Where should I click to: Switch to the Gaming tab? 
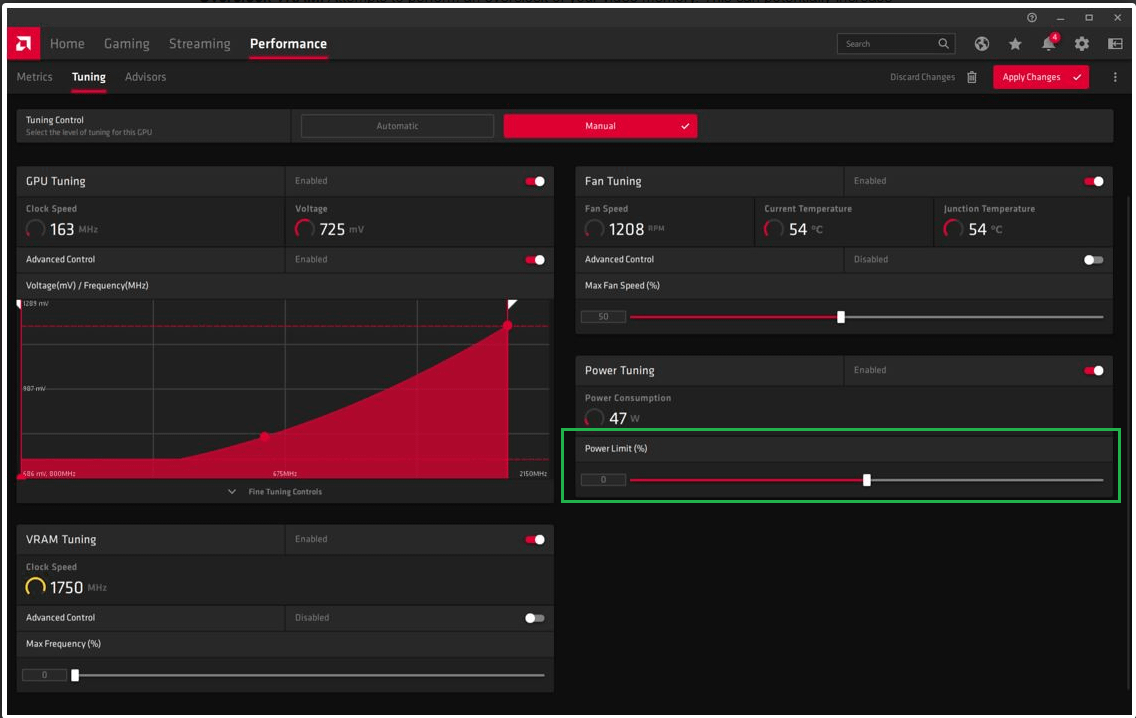[x=127, y=43]
